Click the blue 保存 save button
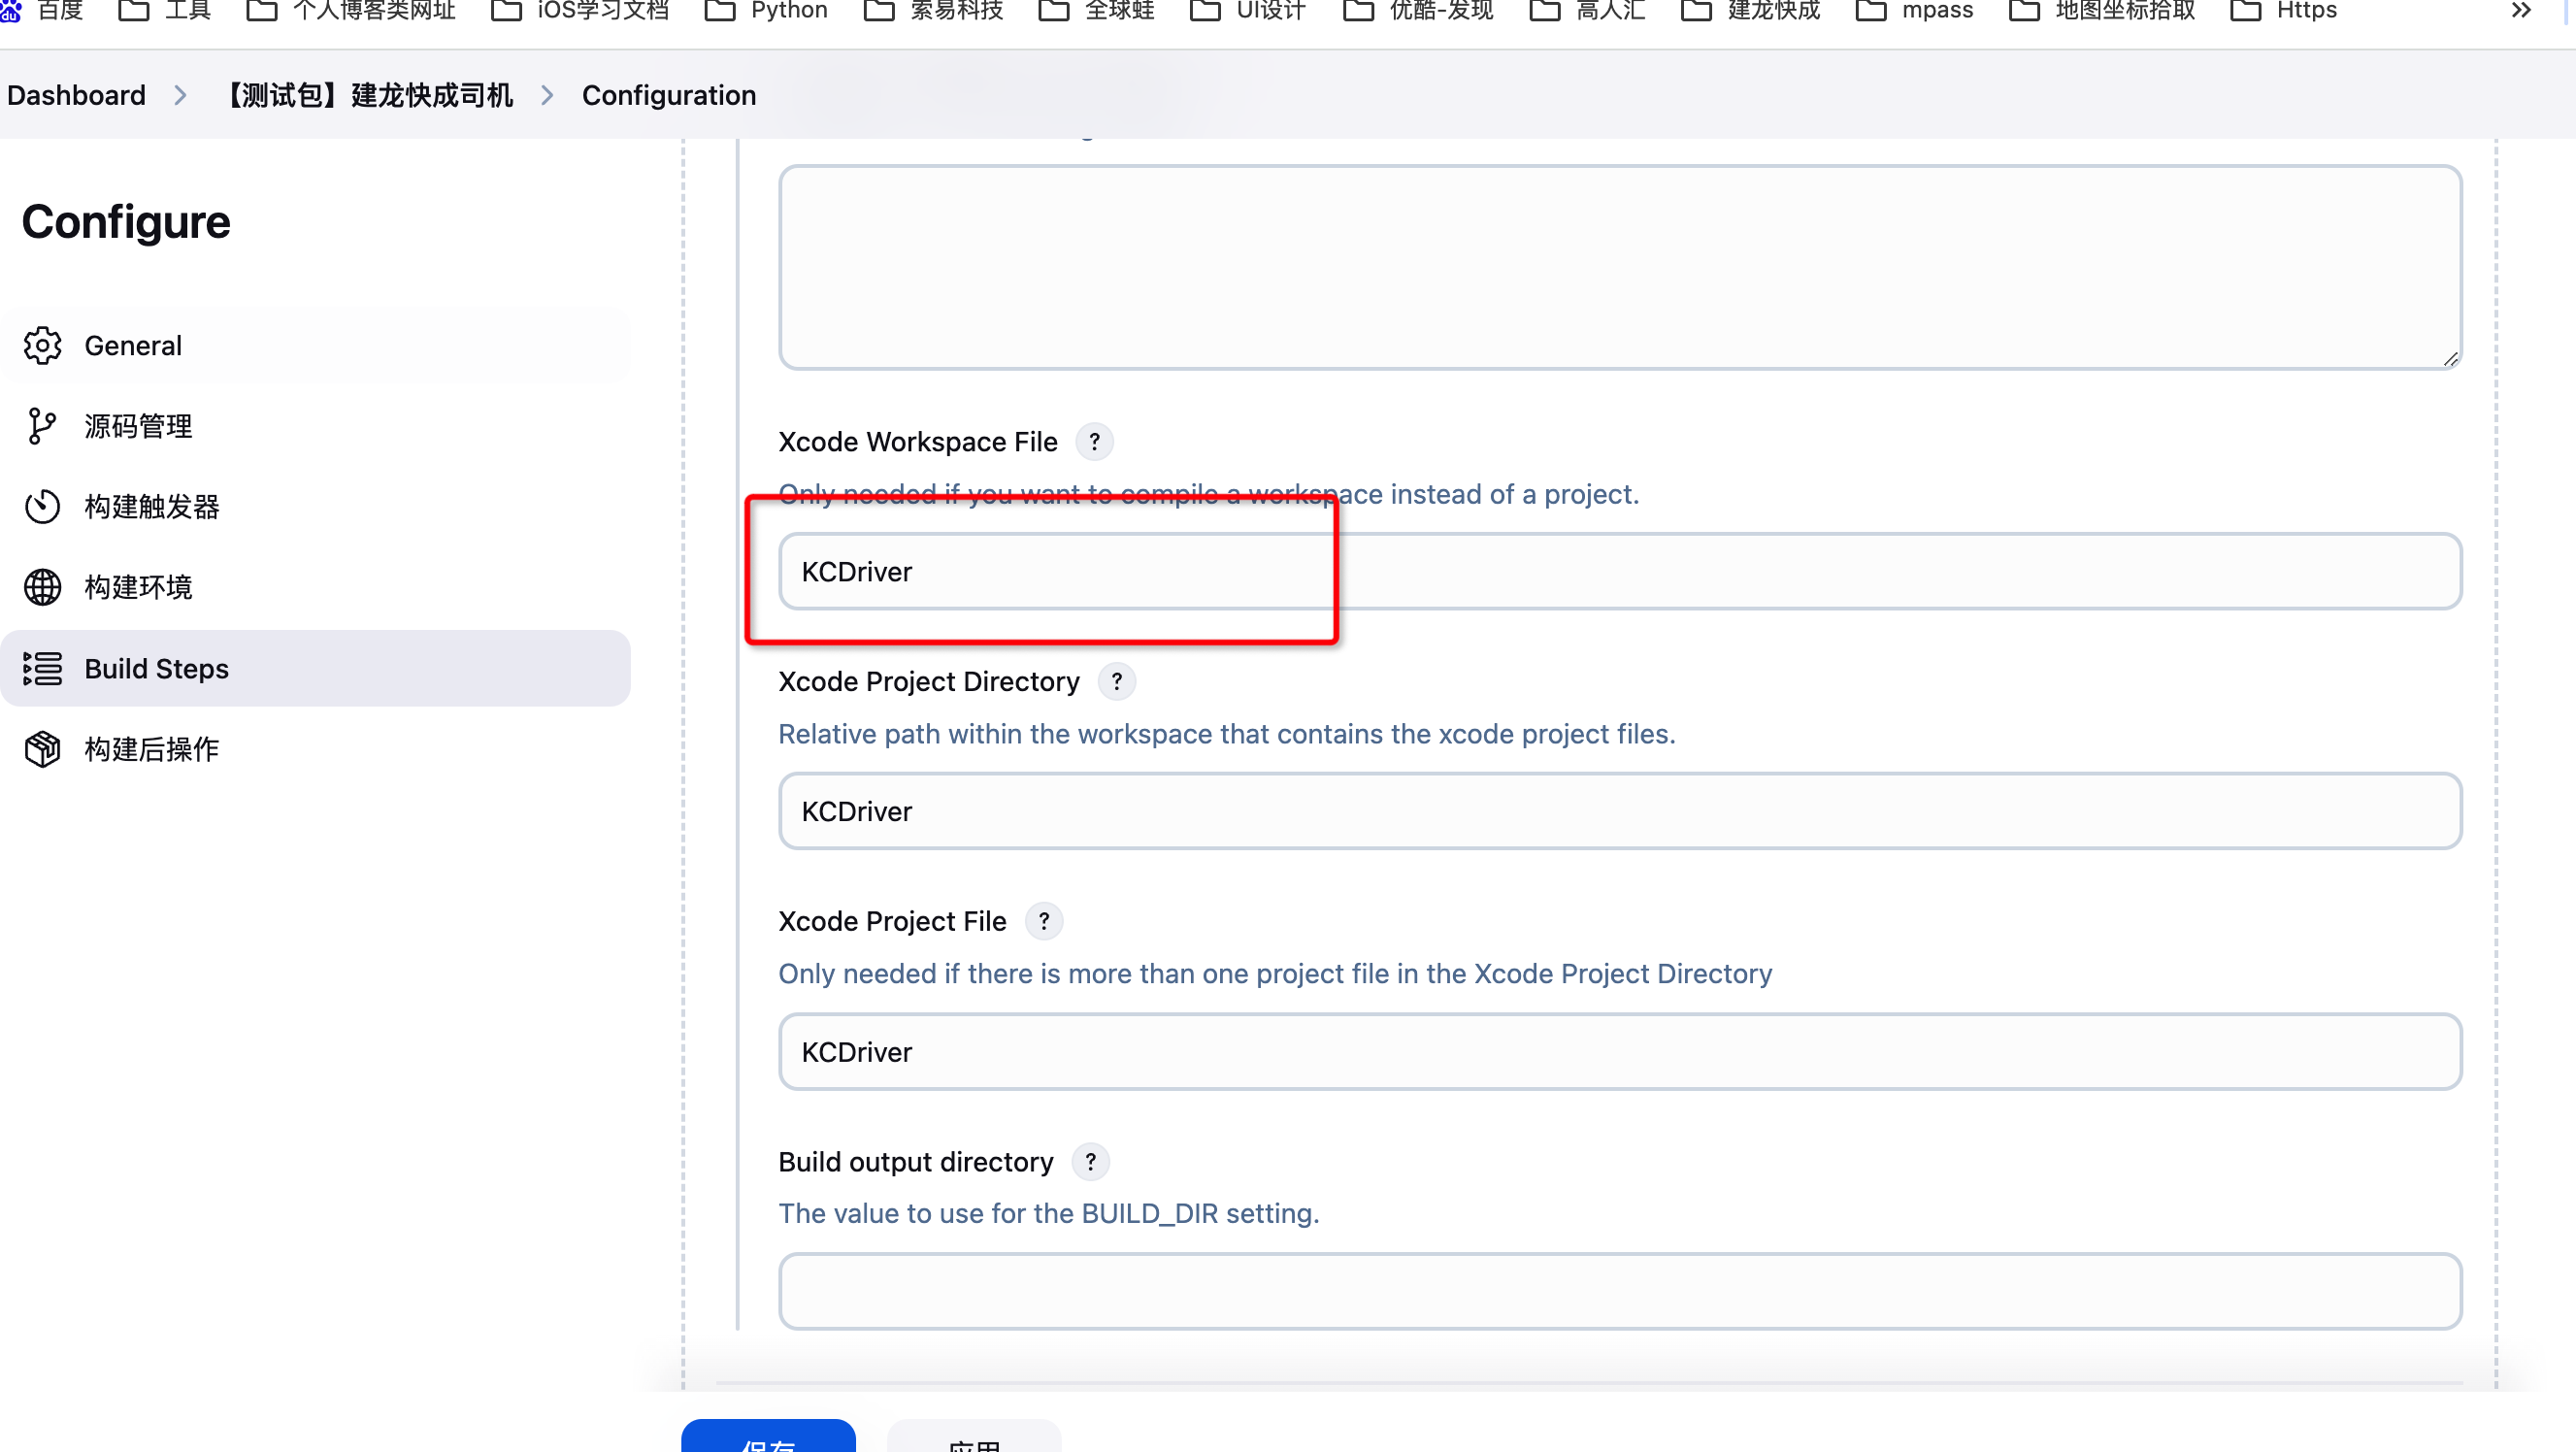 [x=768, y=1436]
